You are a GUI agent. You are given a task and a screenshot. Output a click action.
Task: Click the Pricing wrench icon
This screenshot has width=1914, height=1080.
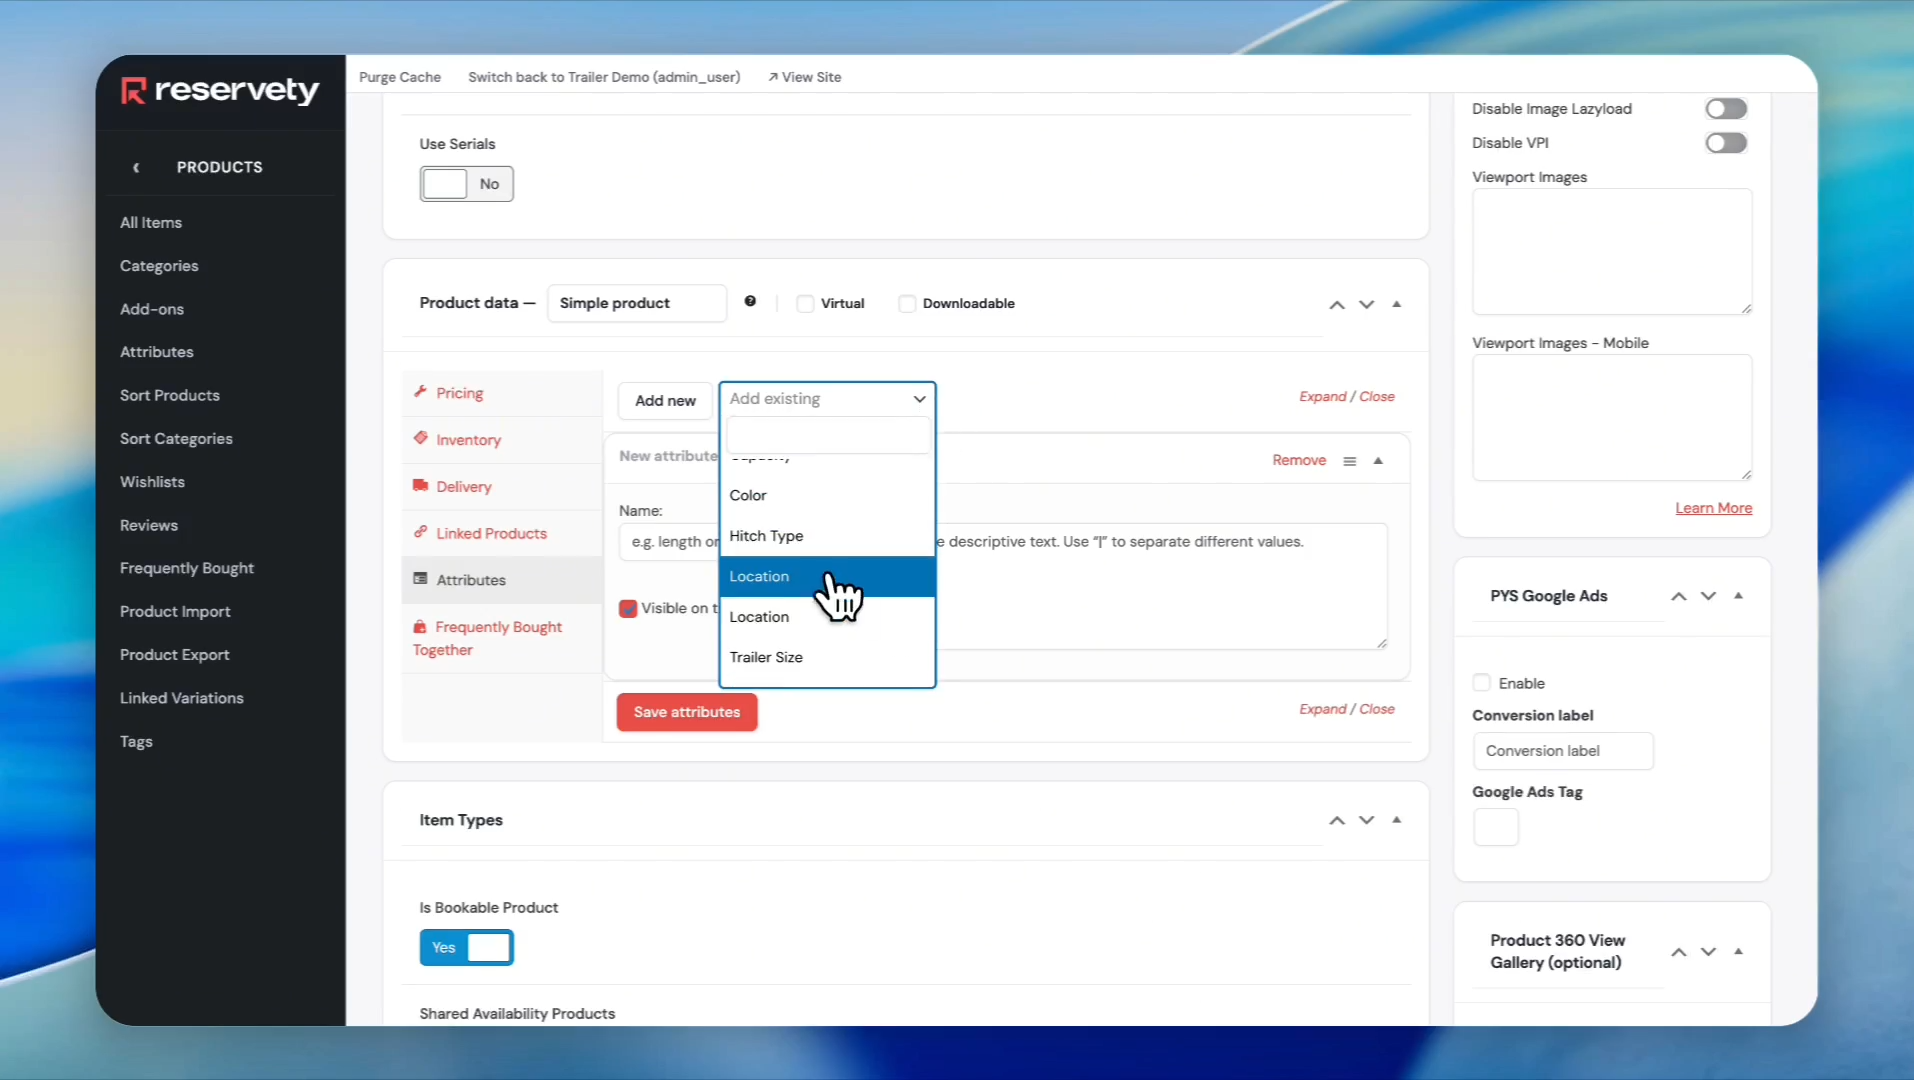[420, 392]
